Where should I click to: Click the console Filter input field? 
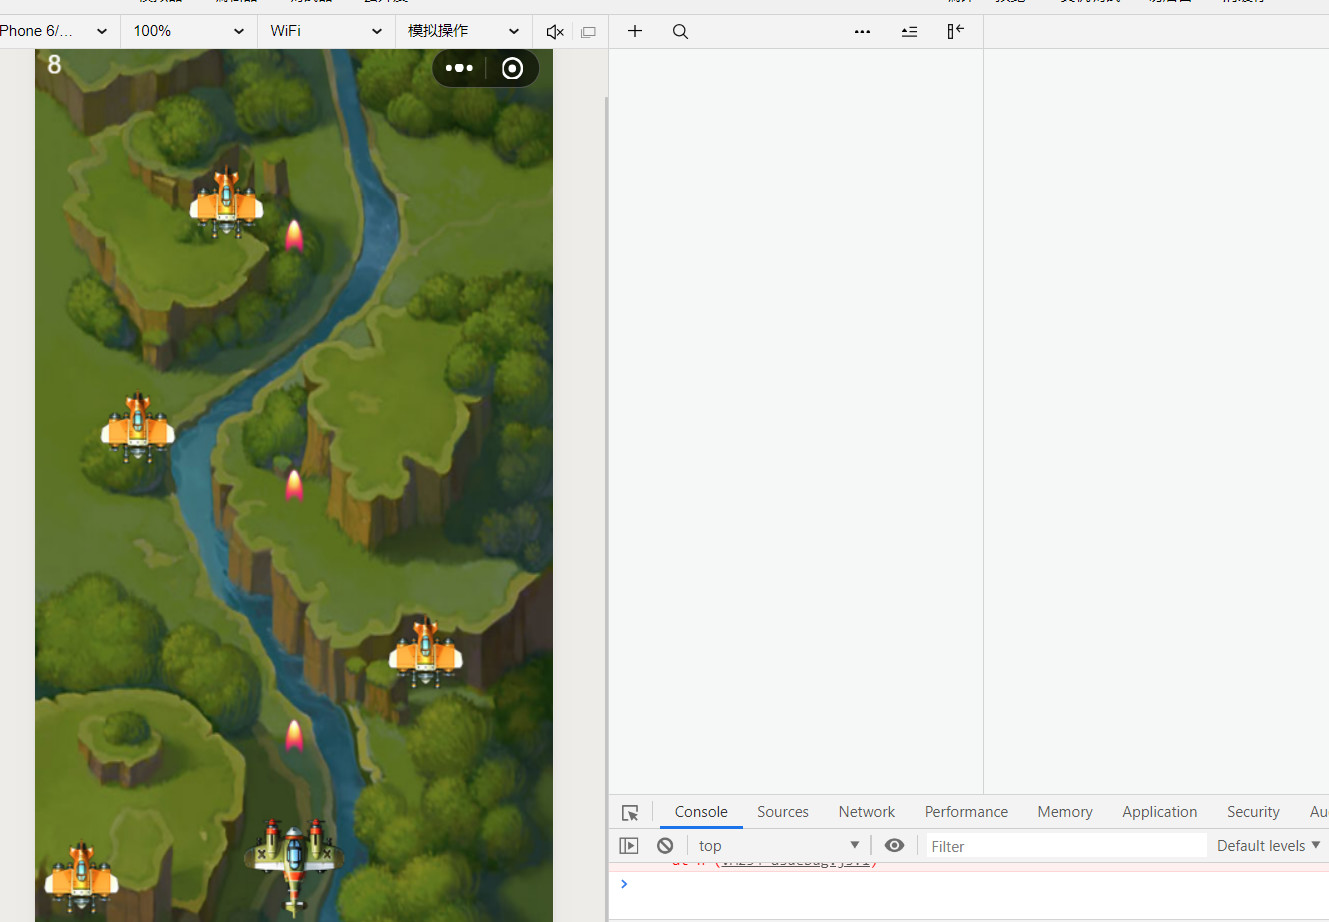(1066, 846)
